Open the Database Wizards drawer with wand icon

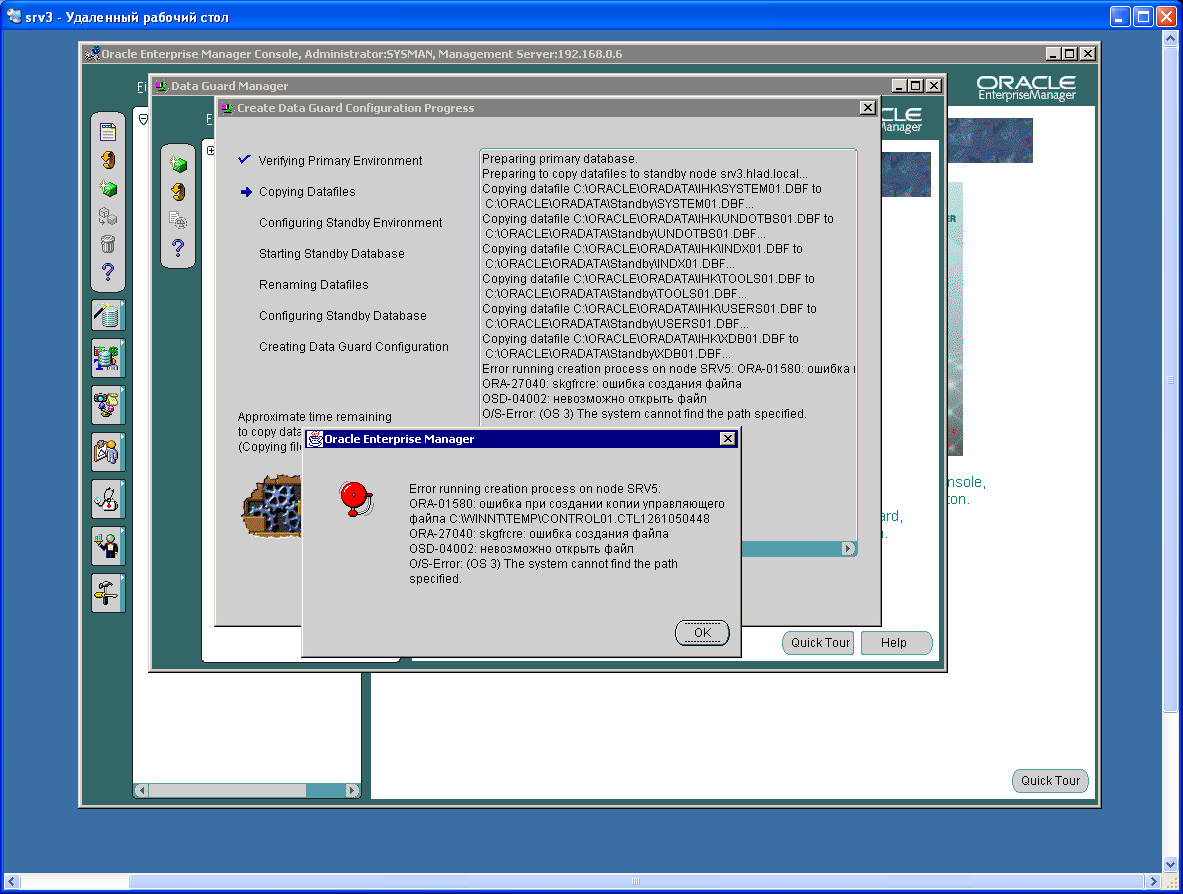tap(108, 315)
